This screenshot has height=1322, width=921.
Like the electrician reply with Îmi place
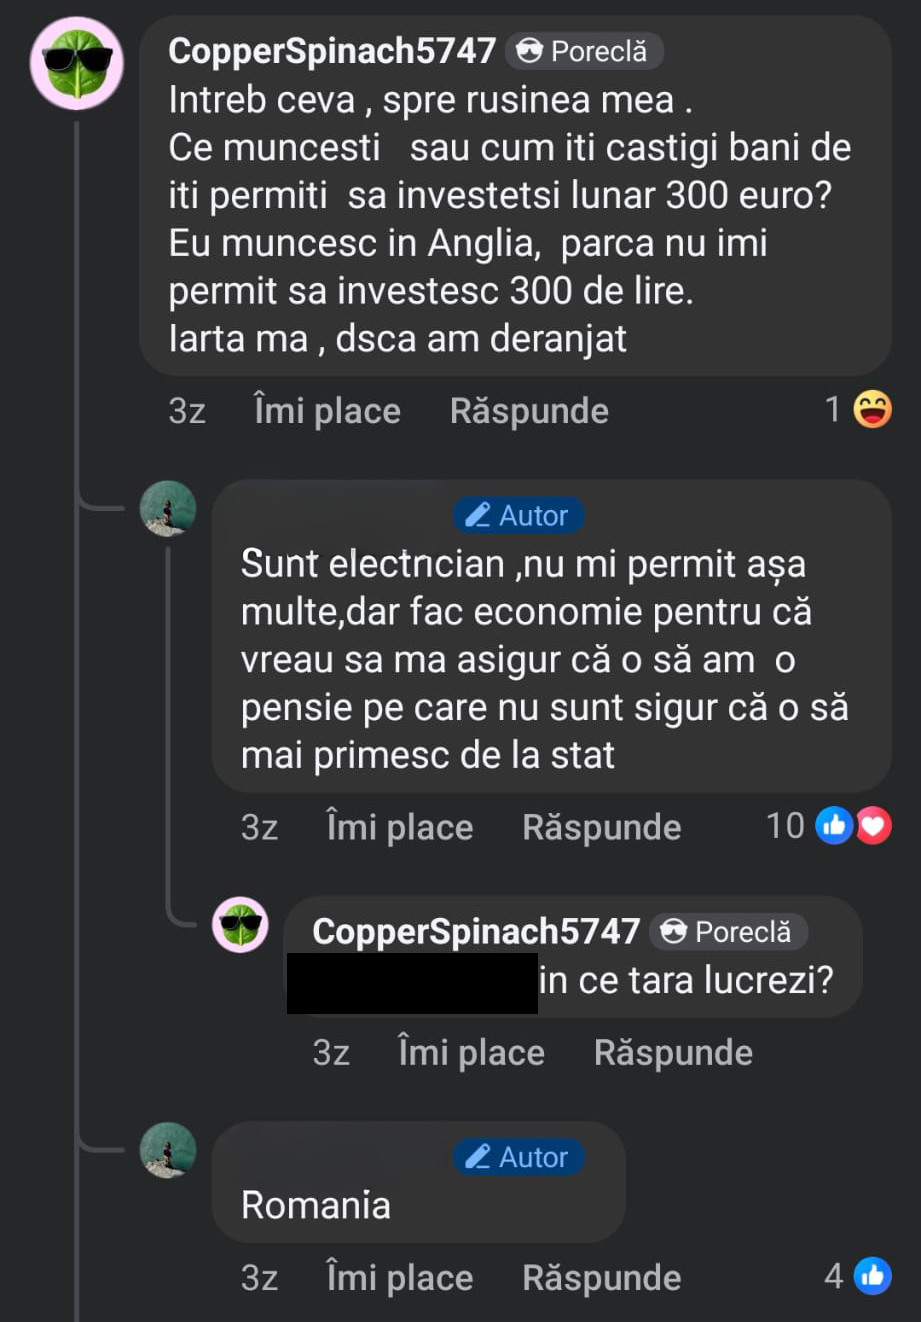[399, 827]
